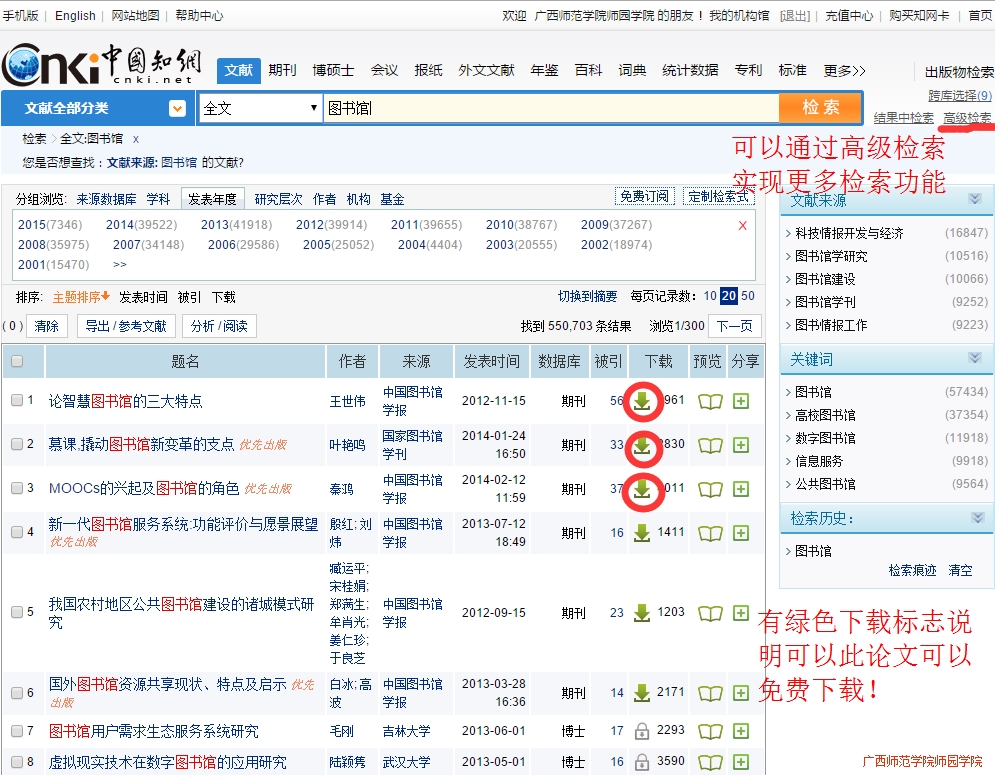Image resolution: width=995 pixels, height=775 pixels.
Task: Click download icon for row 1 article
Action: coord(642,402)
